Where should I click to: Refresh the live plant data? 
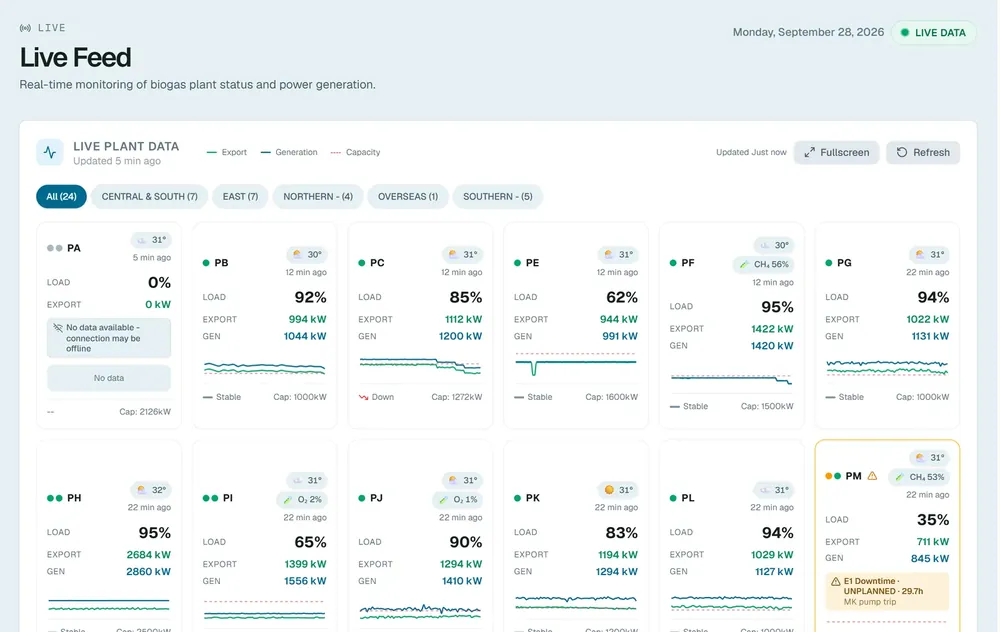923,152
